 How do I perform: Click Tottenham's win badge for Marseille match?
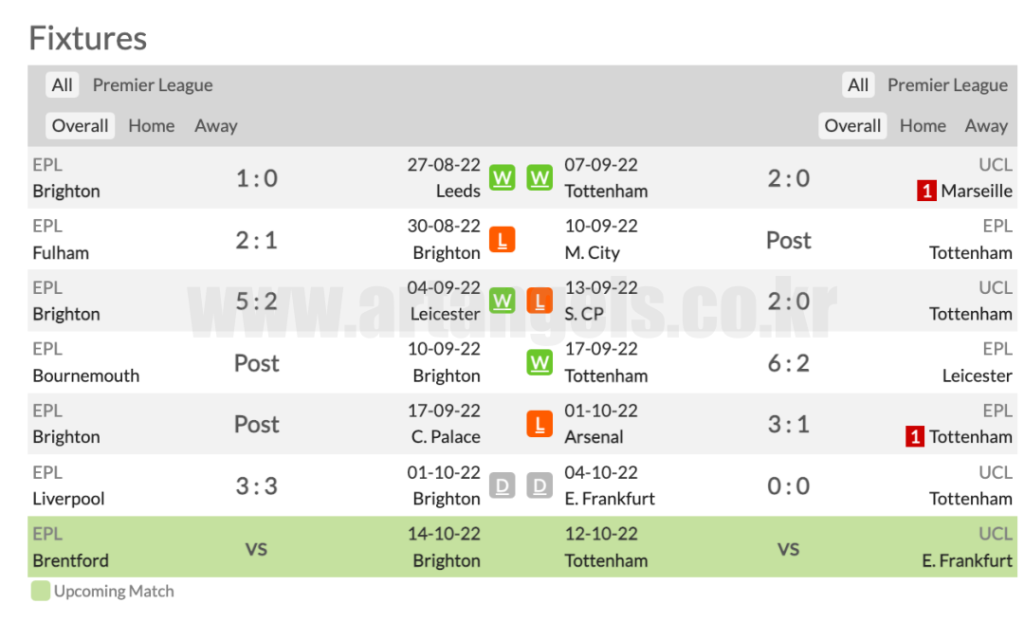(x=540, y=178)
